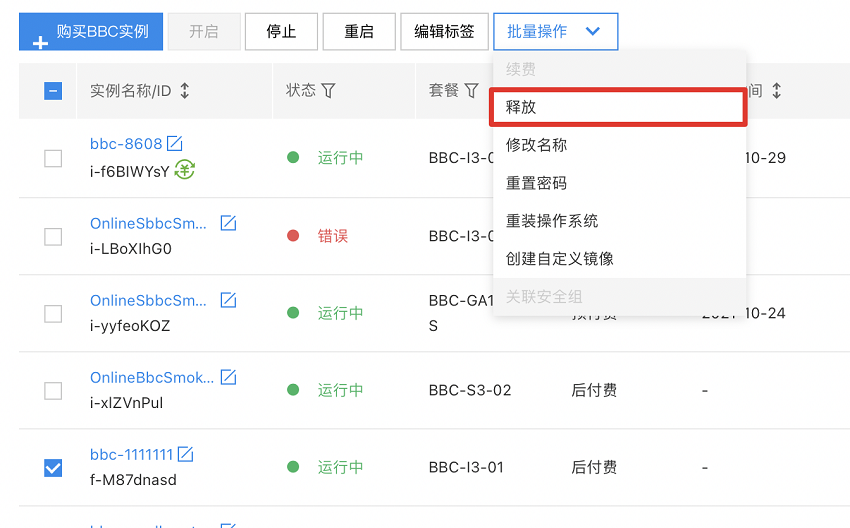Uncheck the bbc-1111111 row checkbox
The image size is (850, 528).
pyautogui.click(x=53, y=467)
